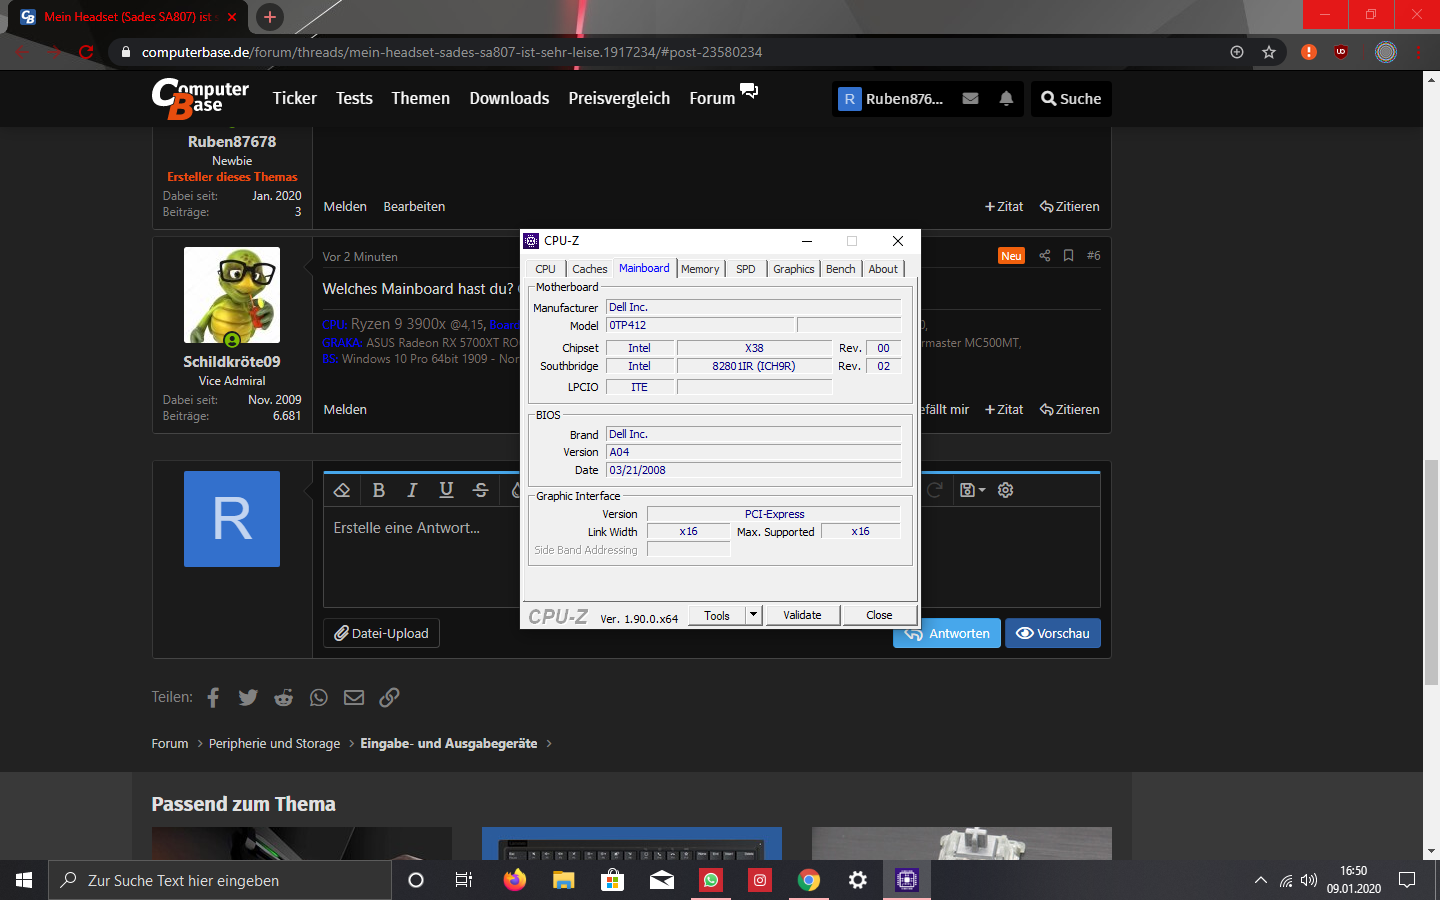Switch to the SPD tab in CPU-Z
Screen dimensions: 1440x900
[746, 269]
